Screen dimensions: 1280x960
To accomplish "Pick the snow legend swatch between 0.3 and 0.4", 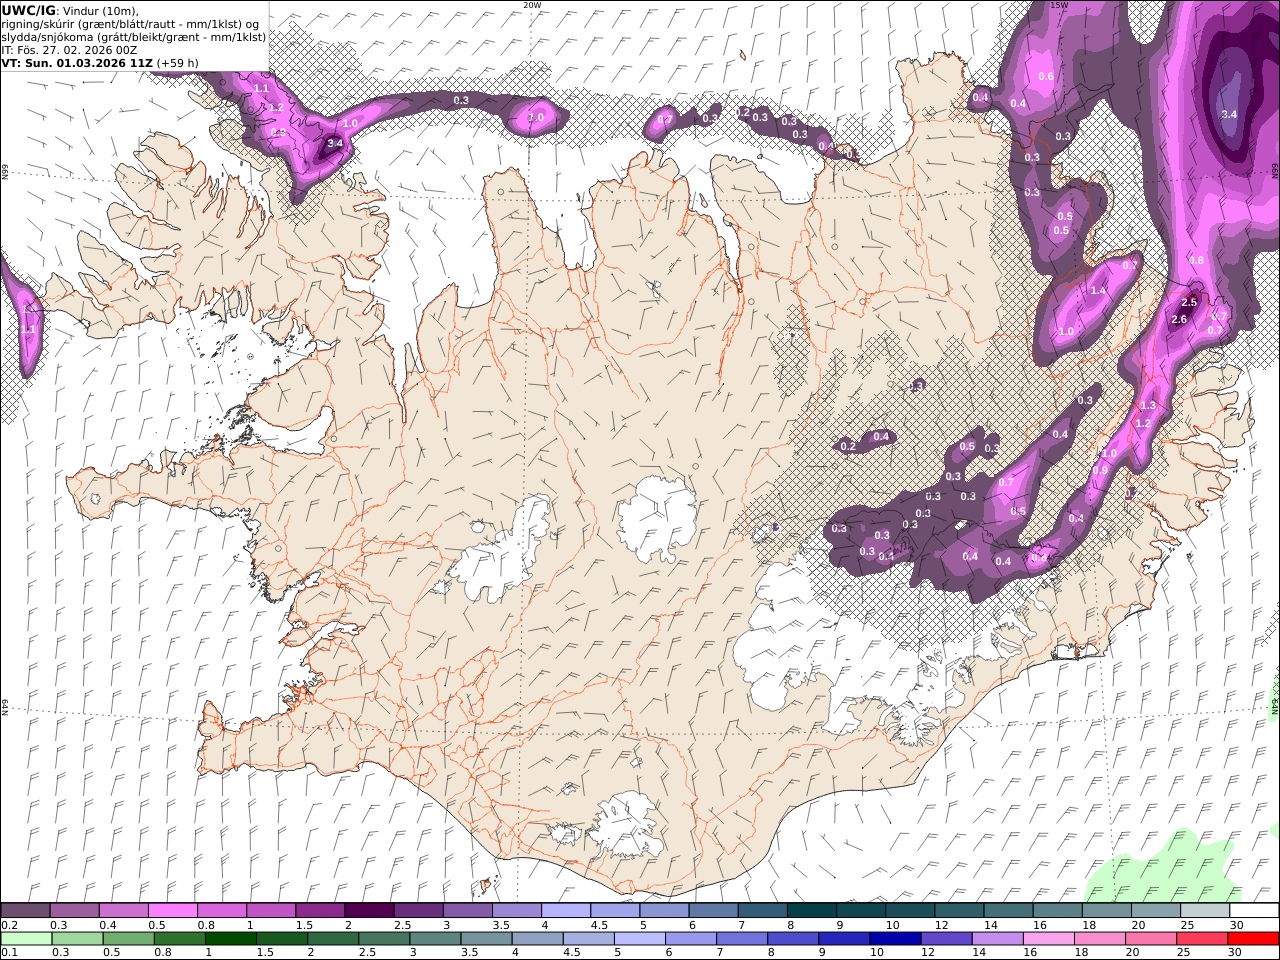I will [x=75, y=911].
